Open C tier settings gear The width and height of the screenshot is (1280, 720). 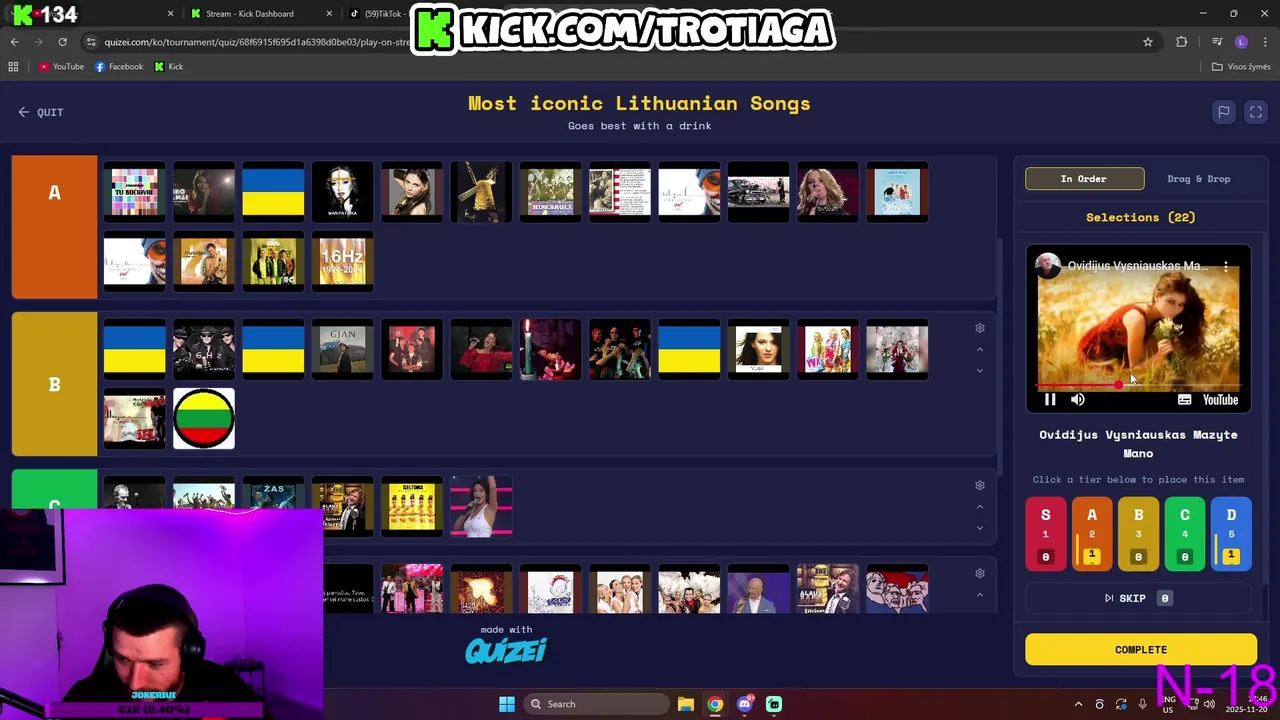coord(980,485)
